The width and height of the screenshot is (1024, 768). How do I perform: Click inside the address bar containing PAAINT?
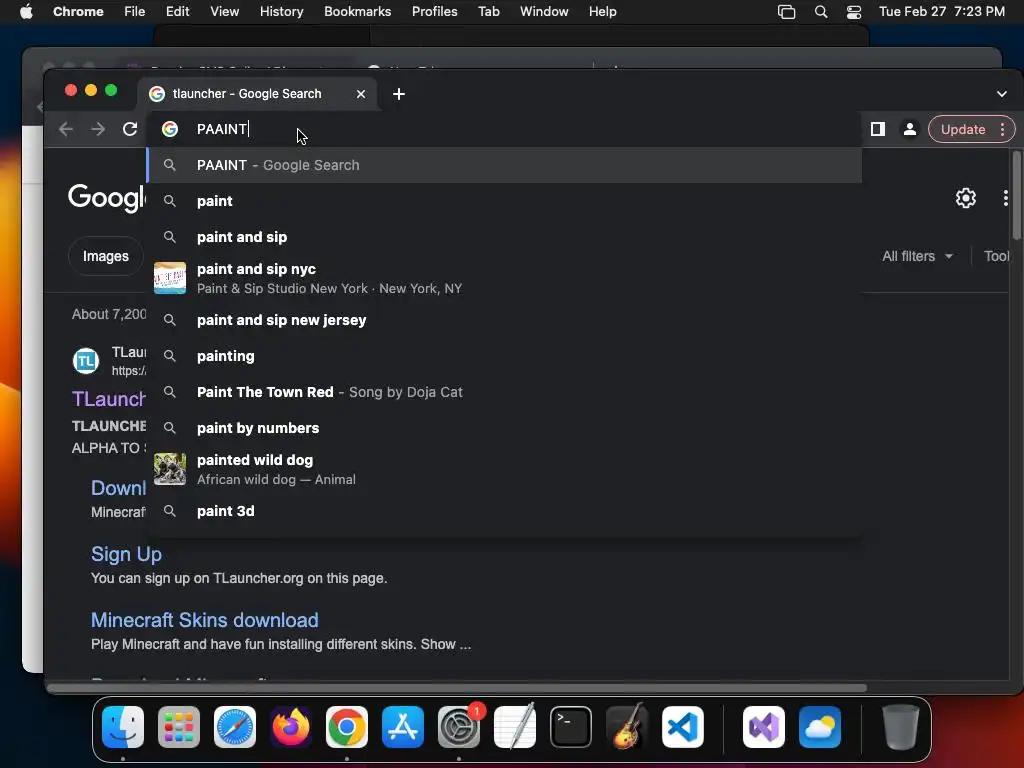point(504,129)
